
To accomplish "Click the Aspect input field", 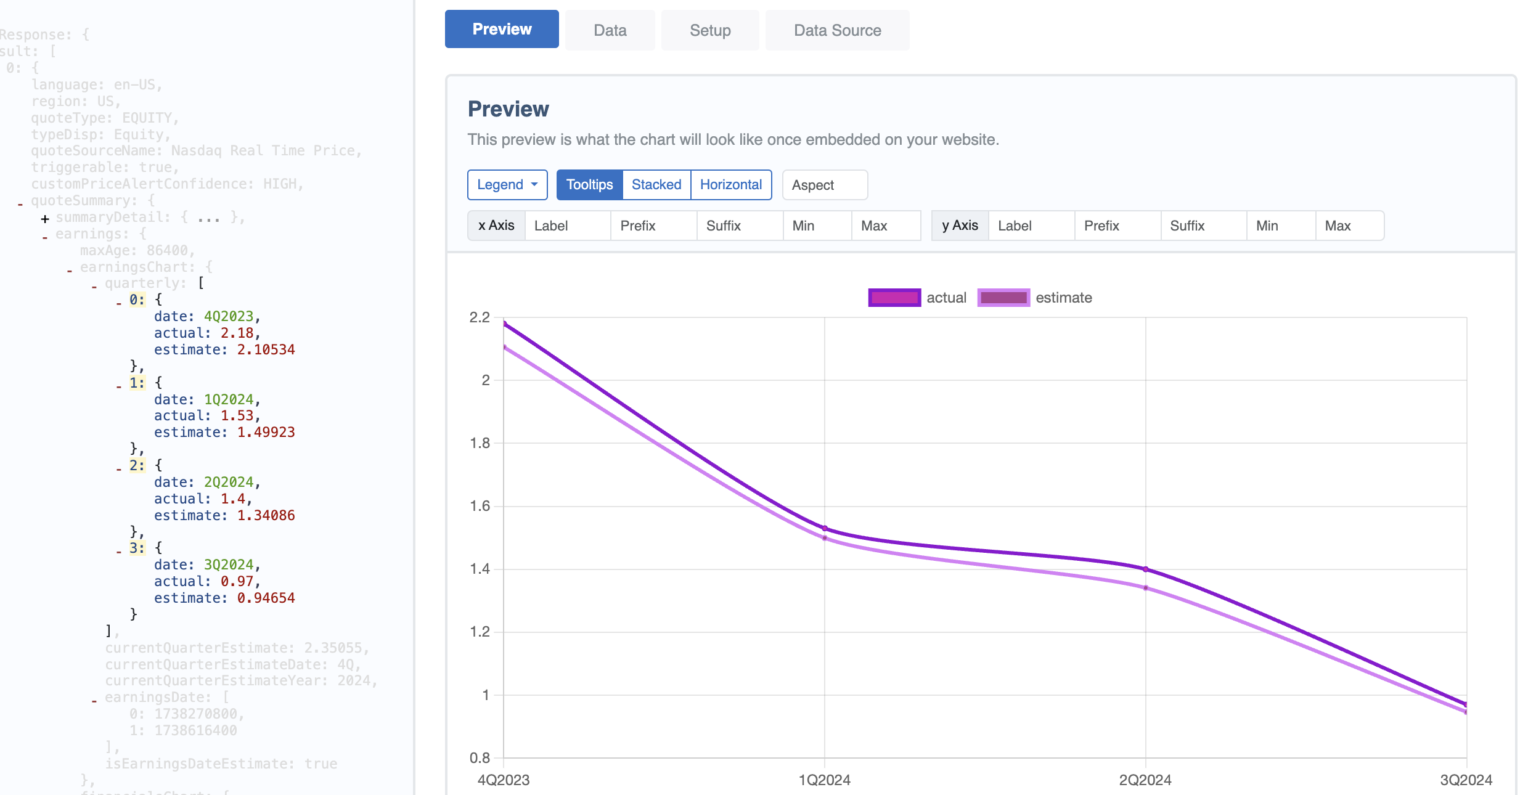I will 825,185.
